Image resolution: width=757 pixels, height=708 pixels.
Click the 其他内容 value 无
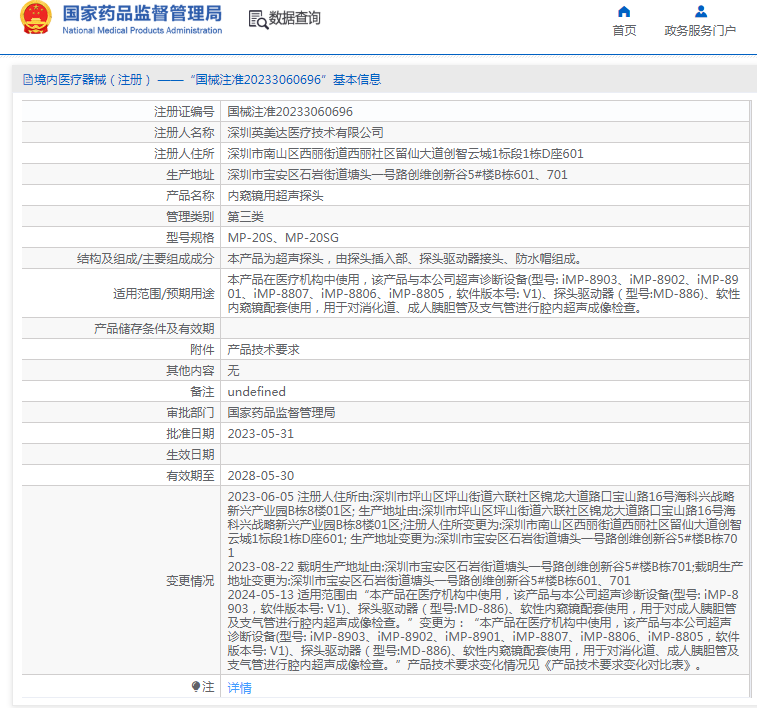(x=233, y=371)
